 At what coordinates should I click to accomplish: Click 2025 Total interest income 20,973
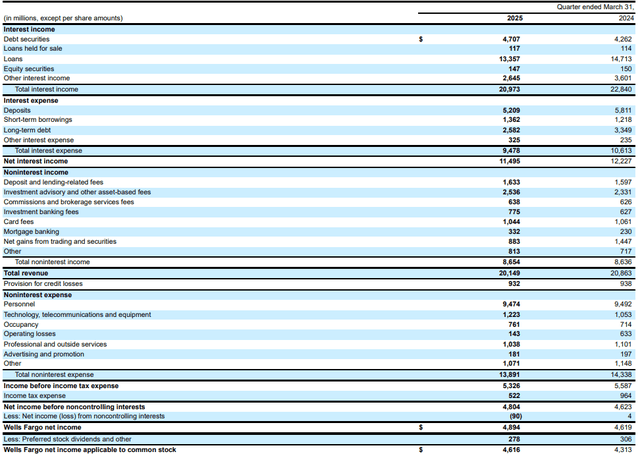(509, 89)
